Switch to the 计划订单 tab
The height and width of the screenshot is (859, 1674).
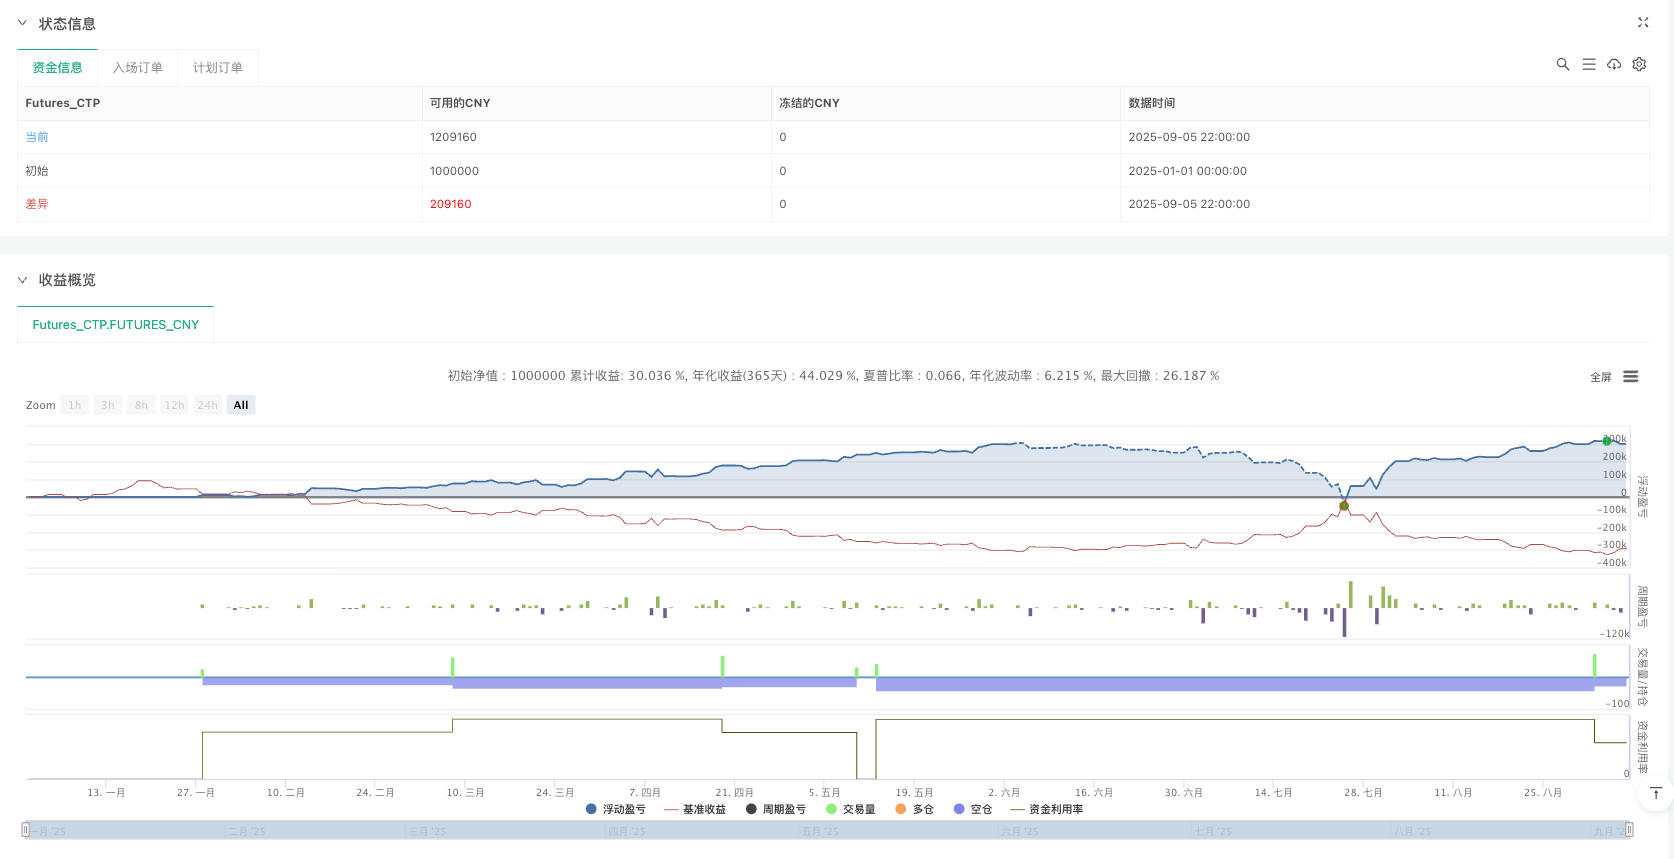click(x=217, y=67)
